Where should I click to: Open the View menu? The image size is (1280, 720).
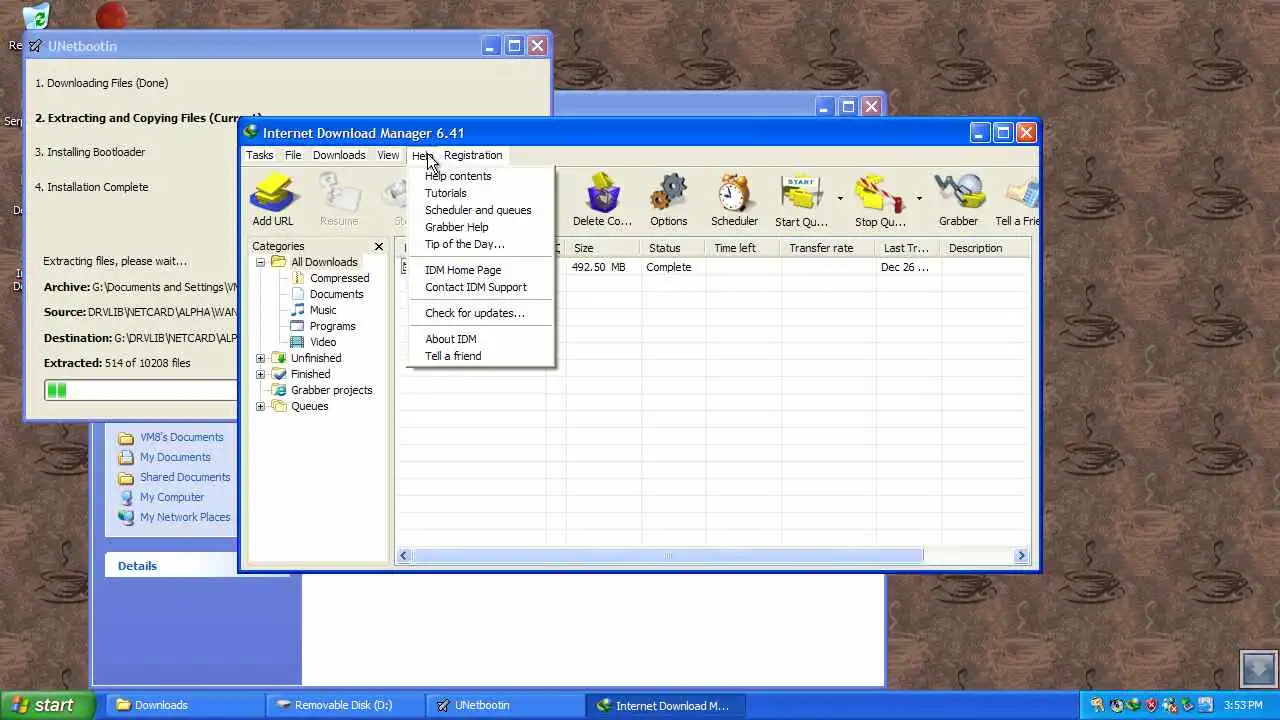tap(388, 155)
